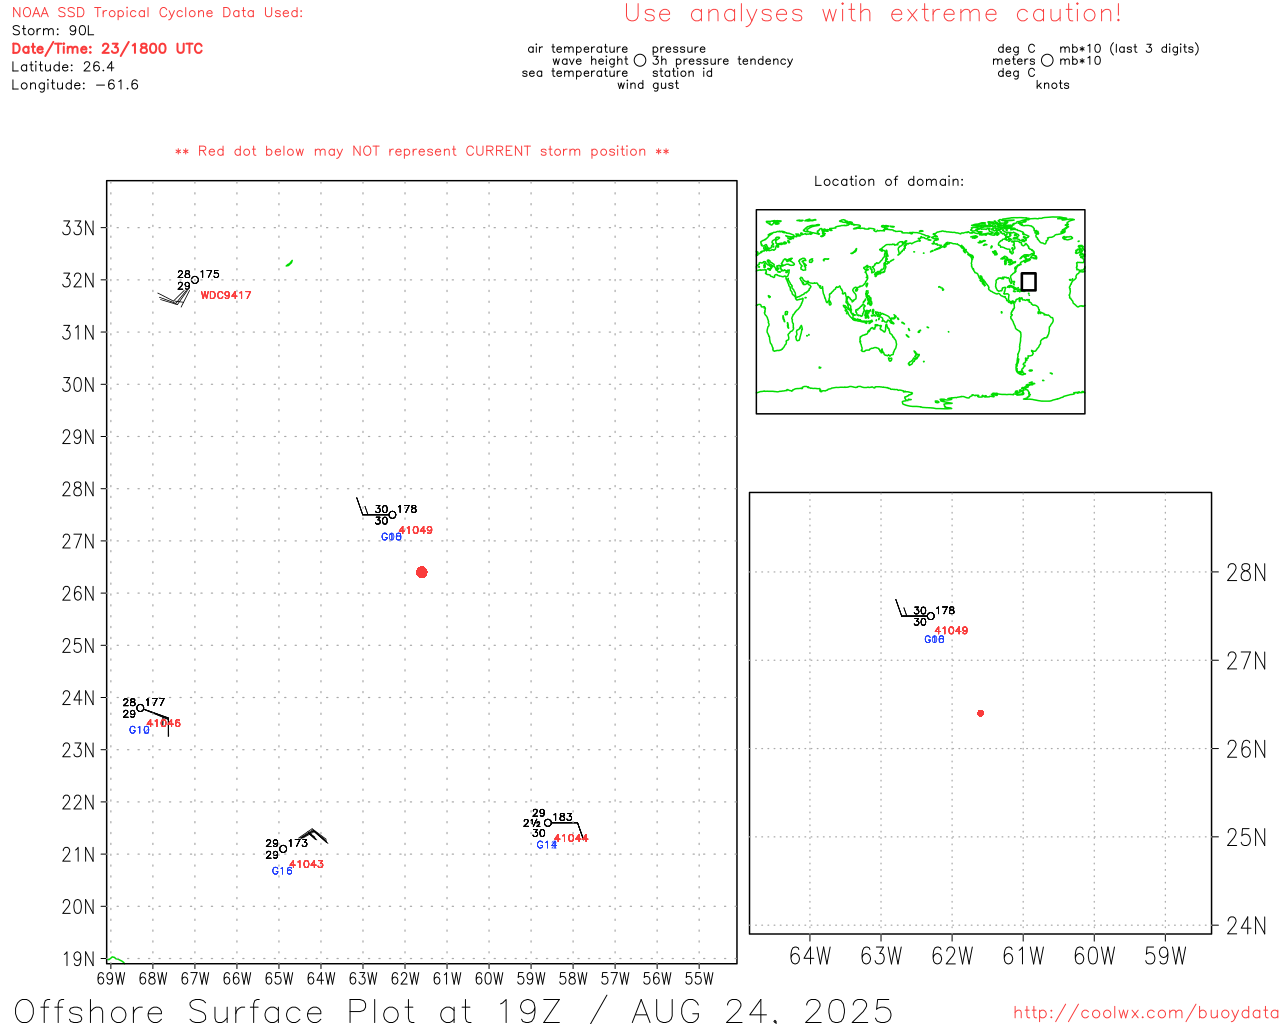Screen dimensions: 1280x1024
Task: Click 'wind gust' in the legend
Action: click(648, 85)
